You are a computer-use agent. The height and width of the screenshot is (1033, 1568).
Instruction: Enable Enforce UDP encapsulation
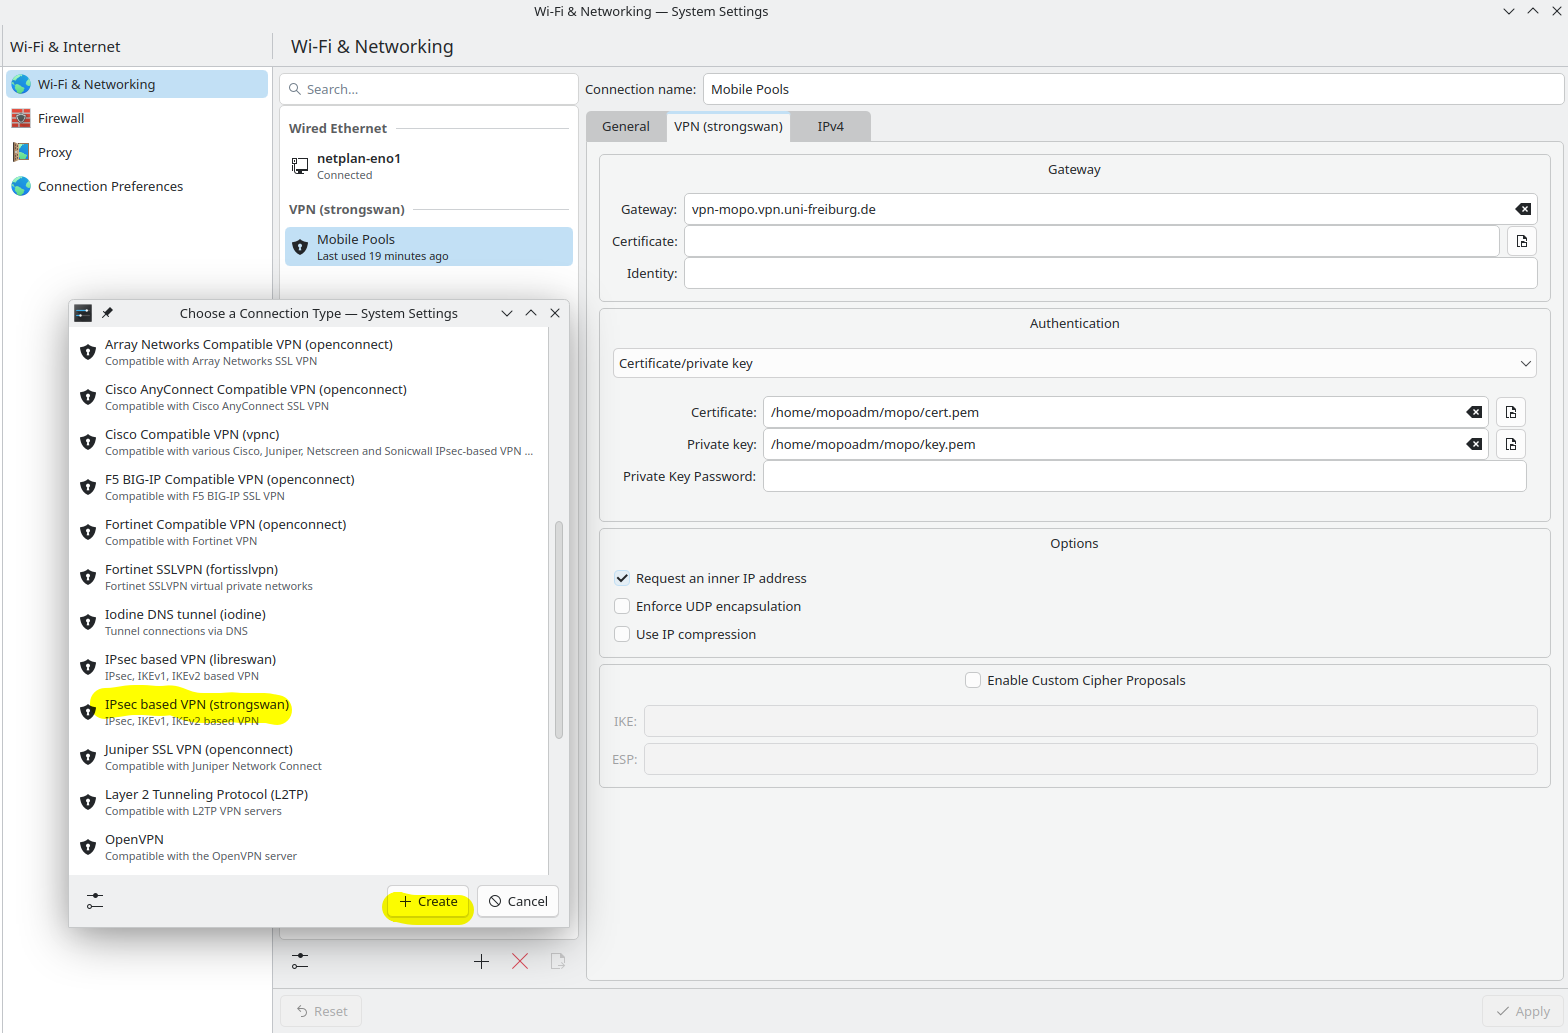[x=622, y=606]
